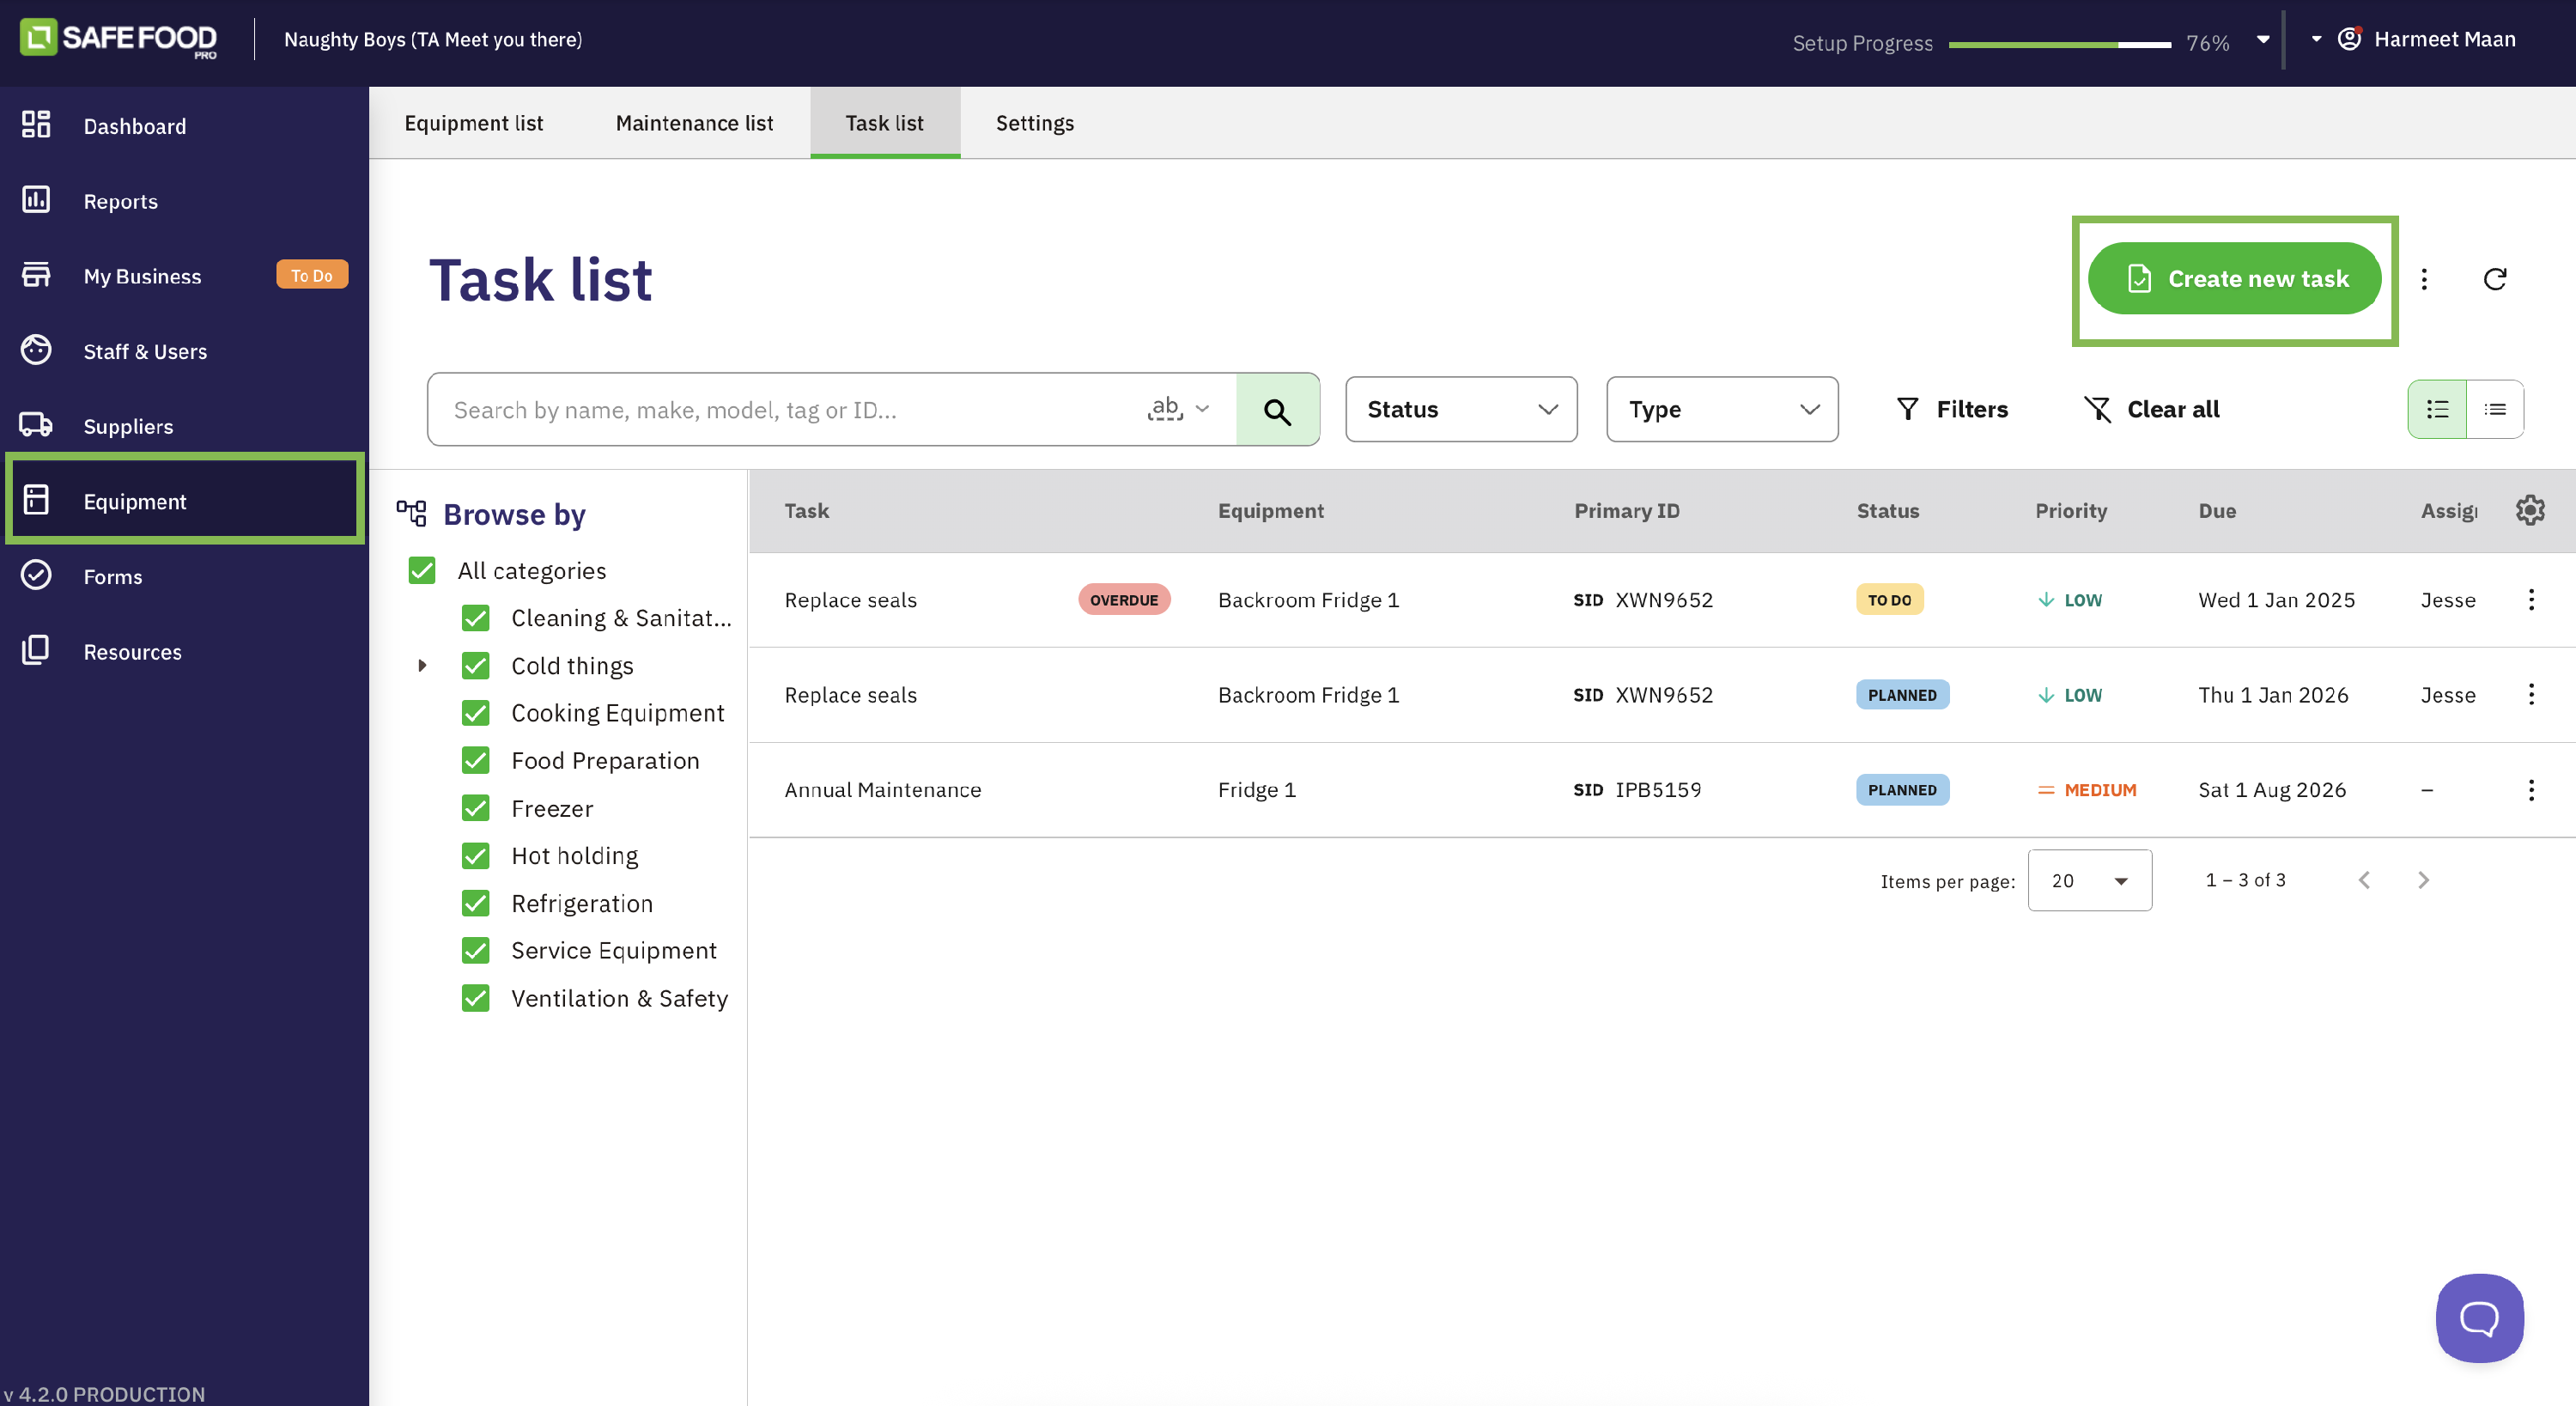The image size is (2576, 1406).
Task: Click the XWN9652 ID due 2026
Action: (1664, 695)
